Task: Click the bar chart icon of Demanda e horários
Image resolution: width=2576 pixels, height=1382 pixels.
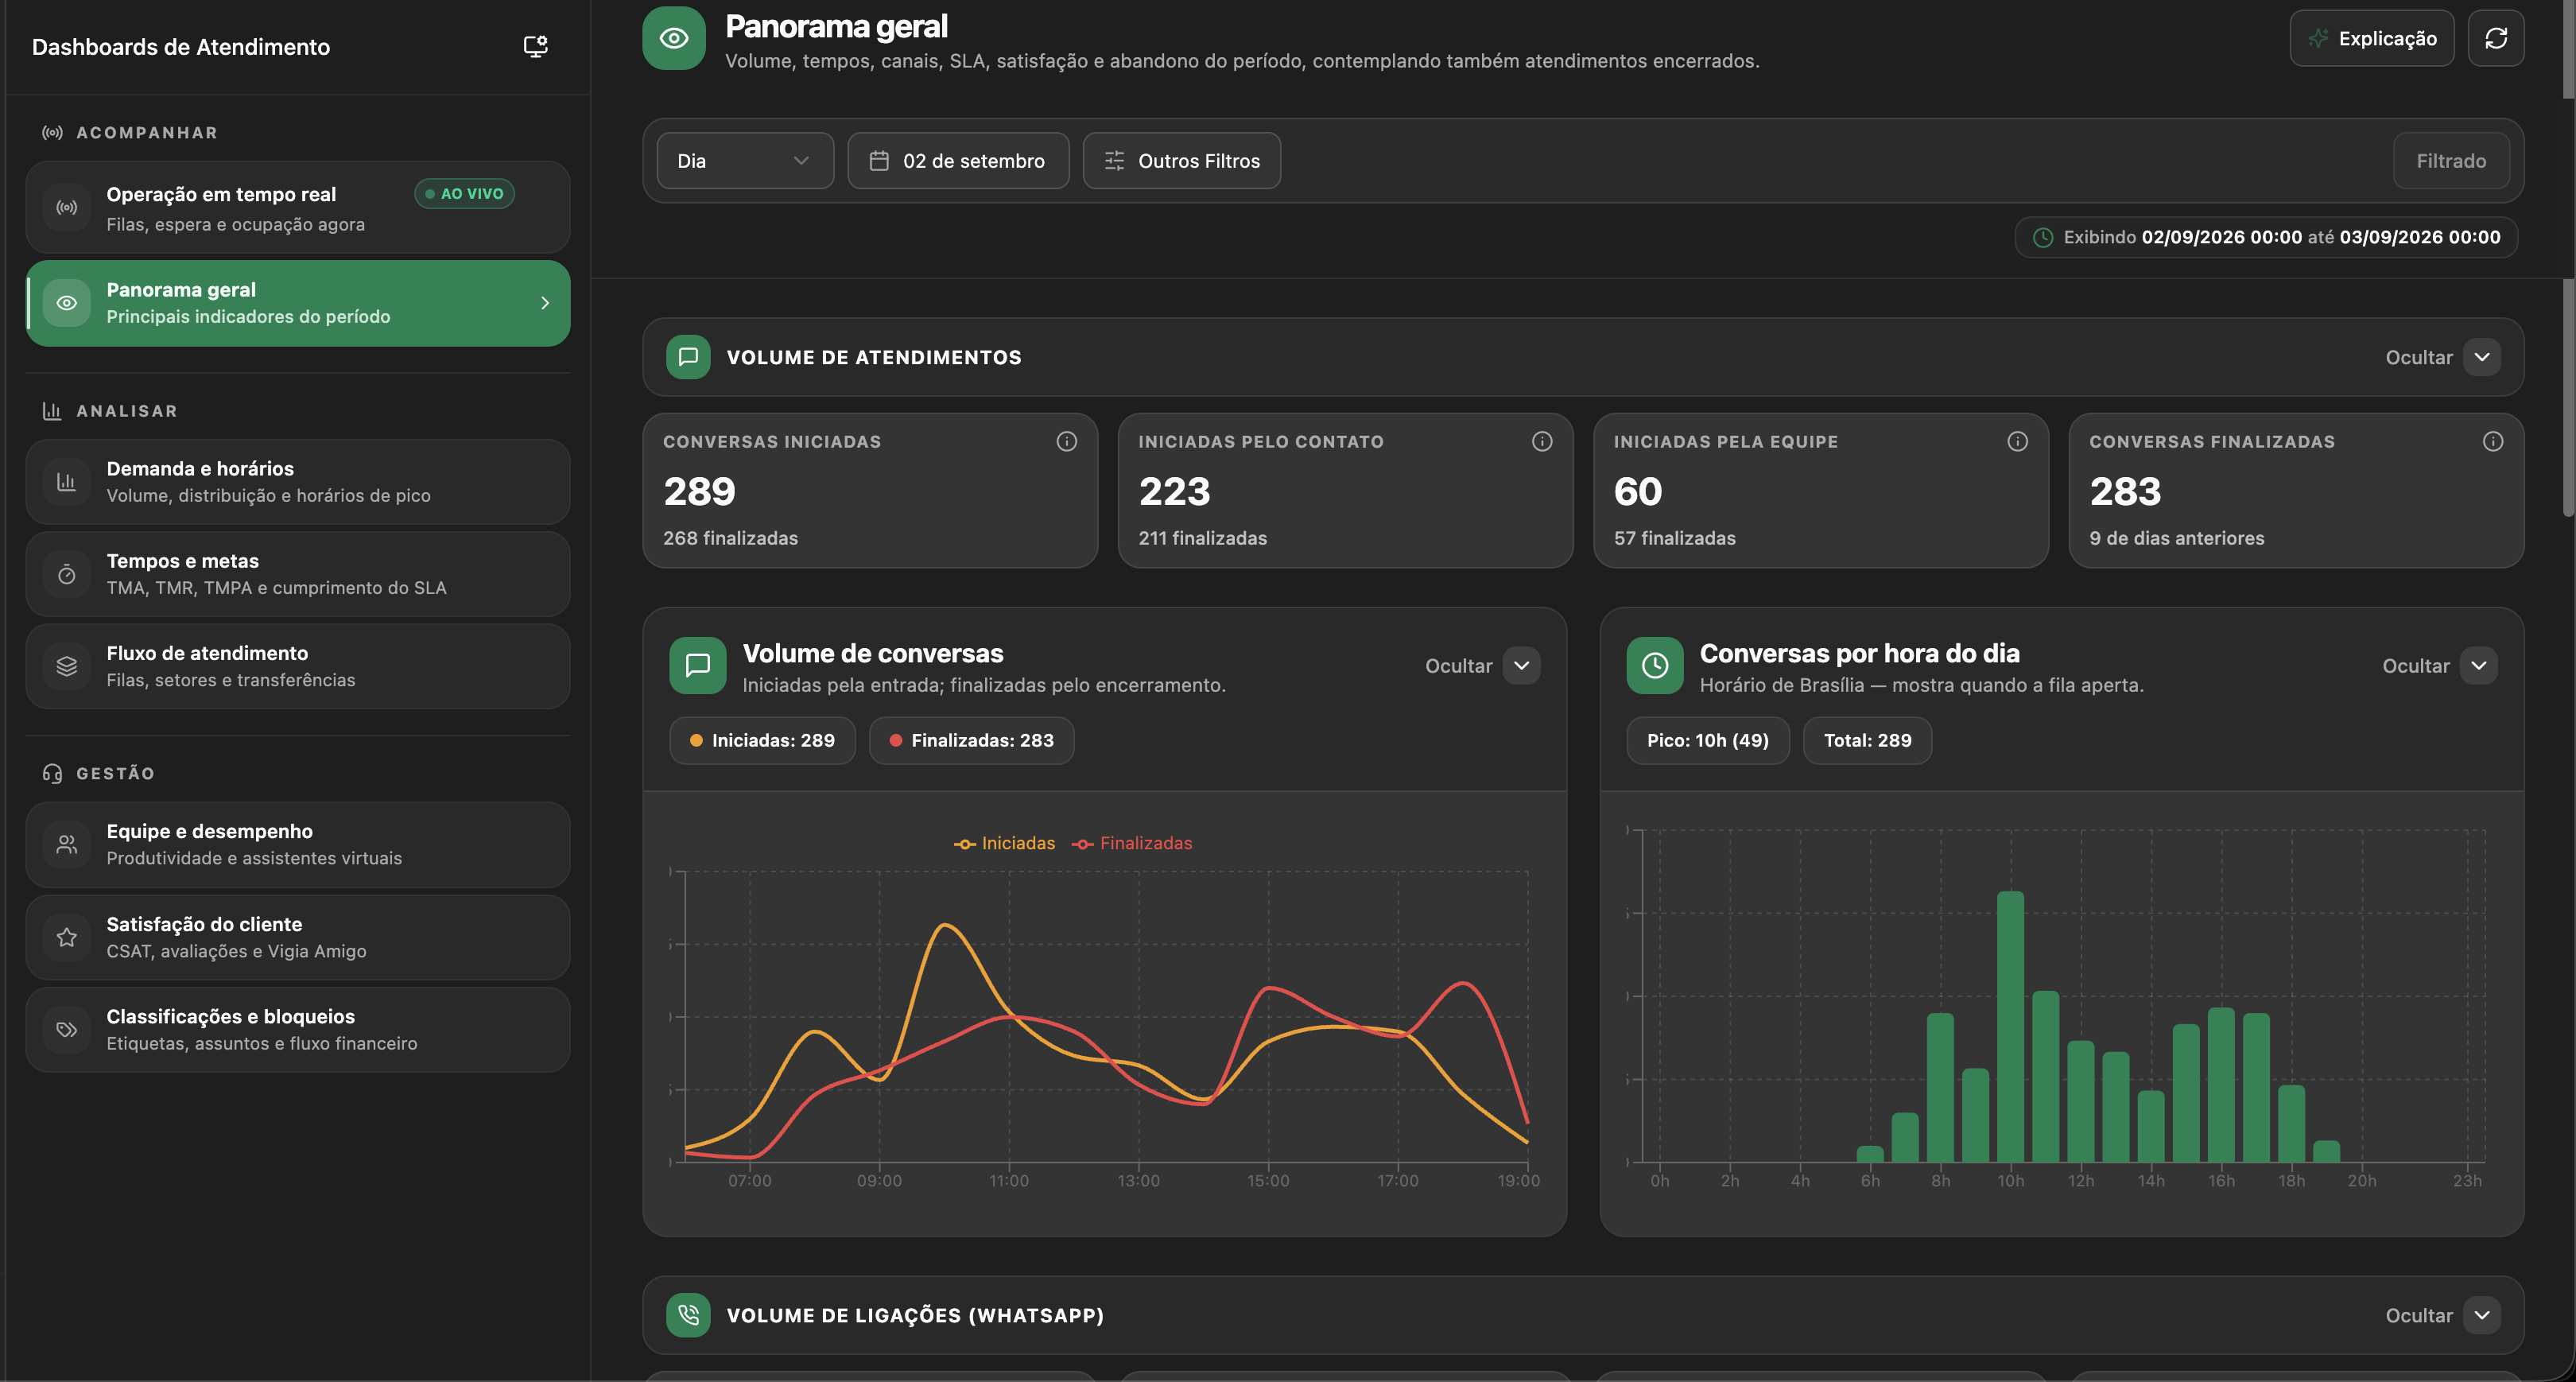Action: tap(67, 482)
